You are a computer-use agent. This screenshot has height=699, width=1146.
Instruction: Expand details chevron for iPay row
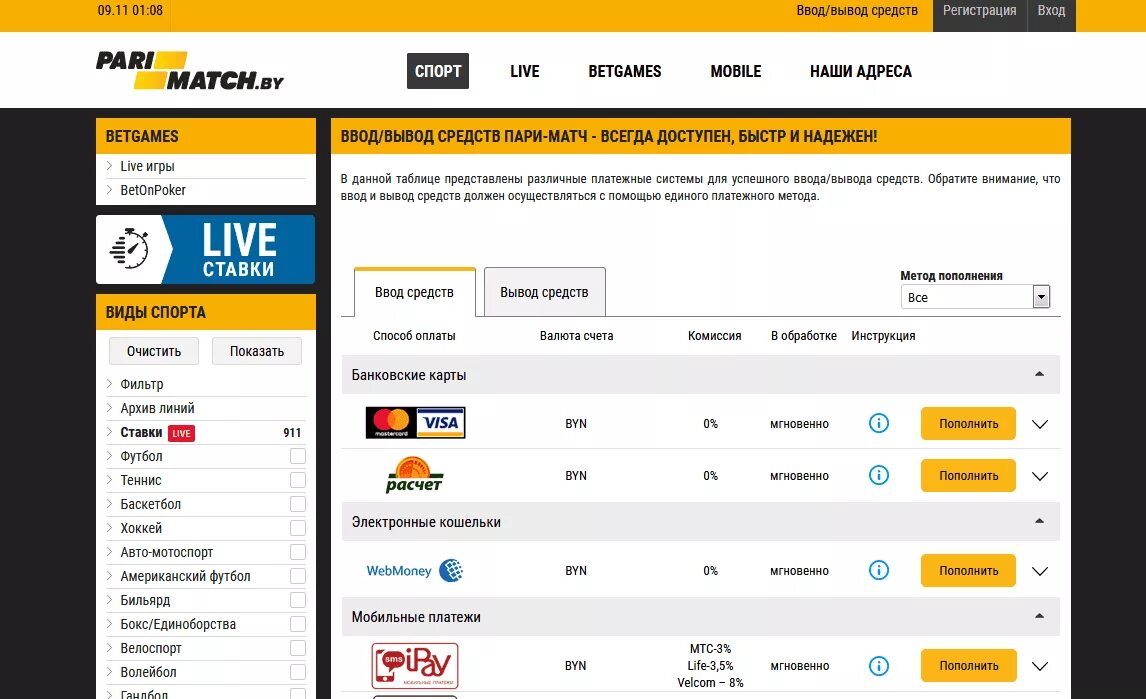tap(1039, 666)
